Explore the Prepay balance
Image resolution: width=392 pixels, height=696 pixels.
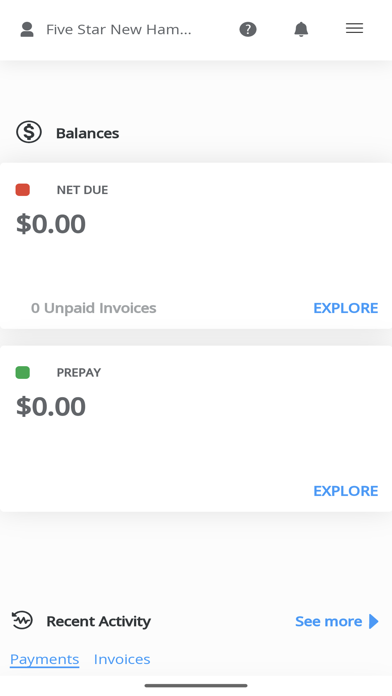[346, 491]
